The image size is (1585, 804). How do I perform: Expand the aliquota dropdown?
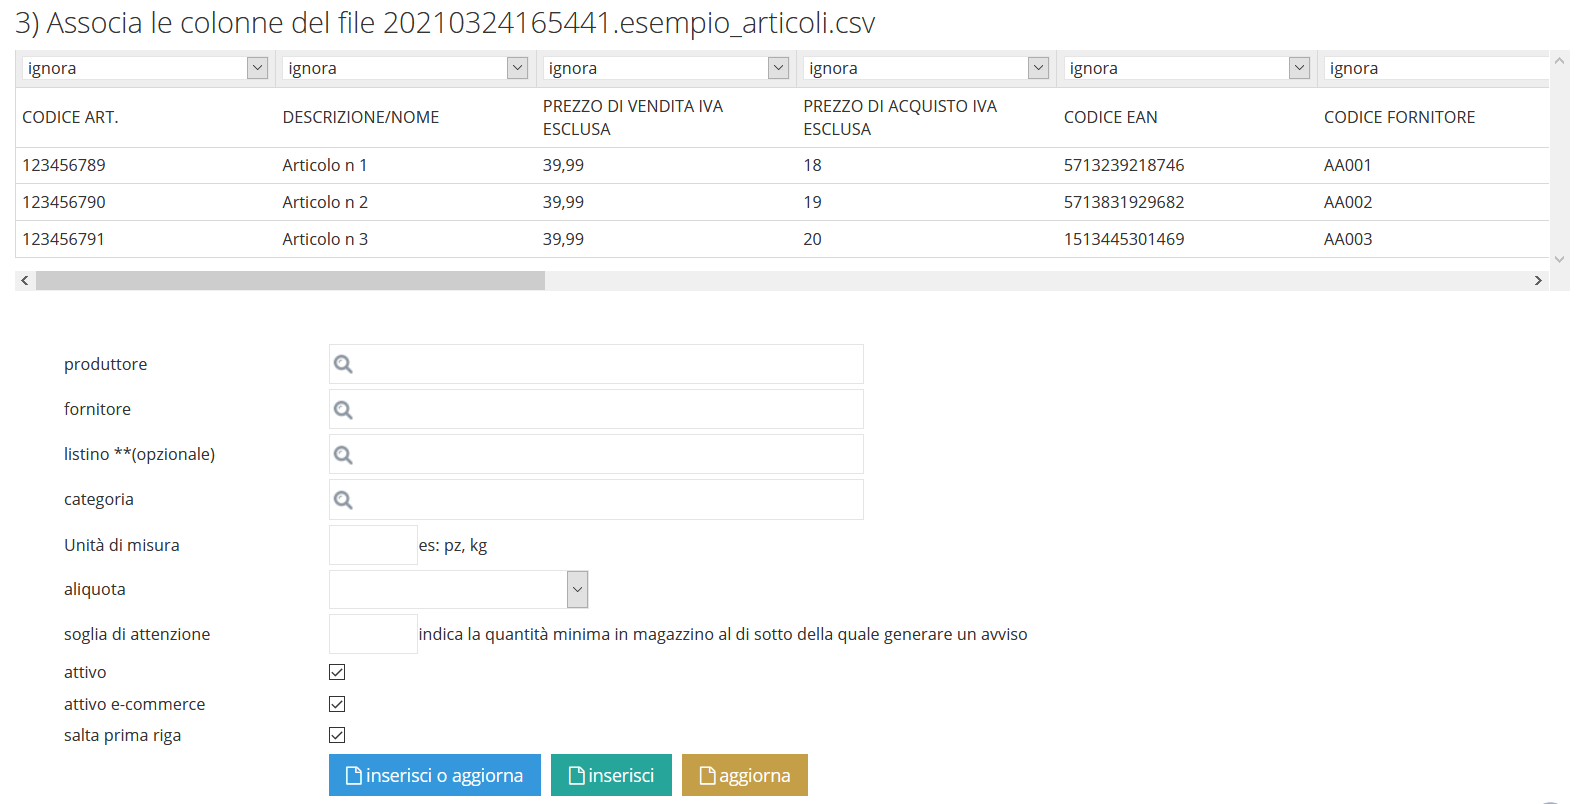(x=458, y=590)
